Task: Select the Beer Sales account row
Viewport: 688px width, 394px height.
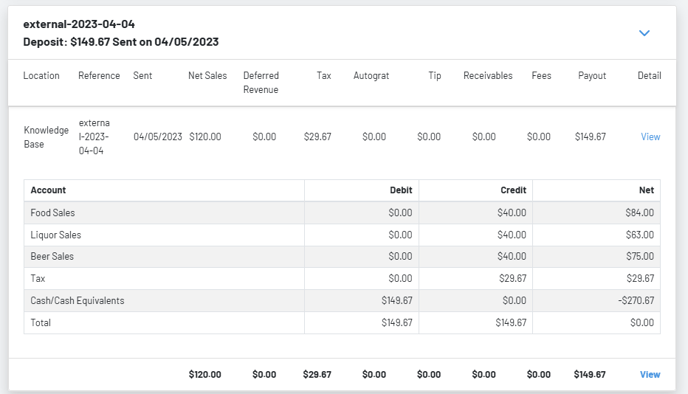Action: pos(342,256)
